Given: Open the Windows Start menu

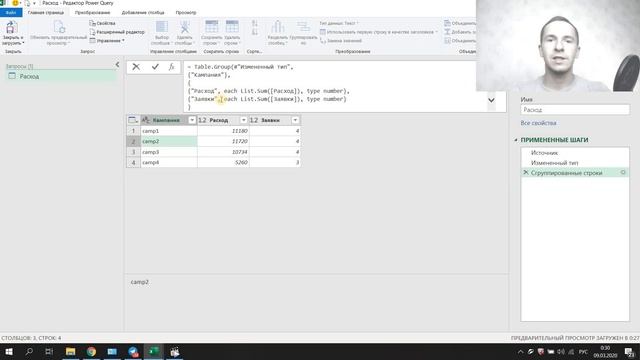Looking at the screenshot, I should click(x=9, y=351).
